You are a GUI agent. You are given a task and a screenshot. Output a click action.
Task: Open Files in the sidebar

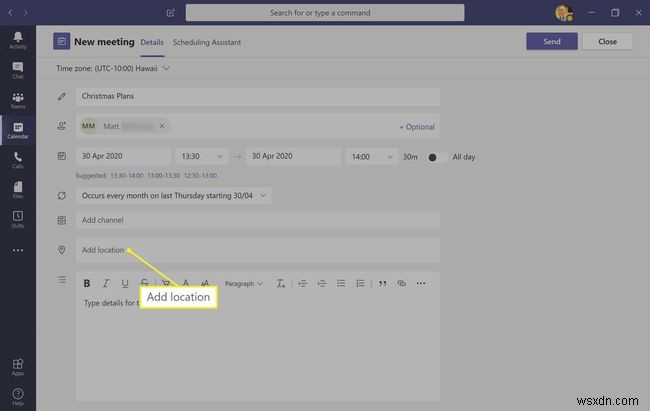pos(18,190)
